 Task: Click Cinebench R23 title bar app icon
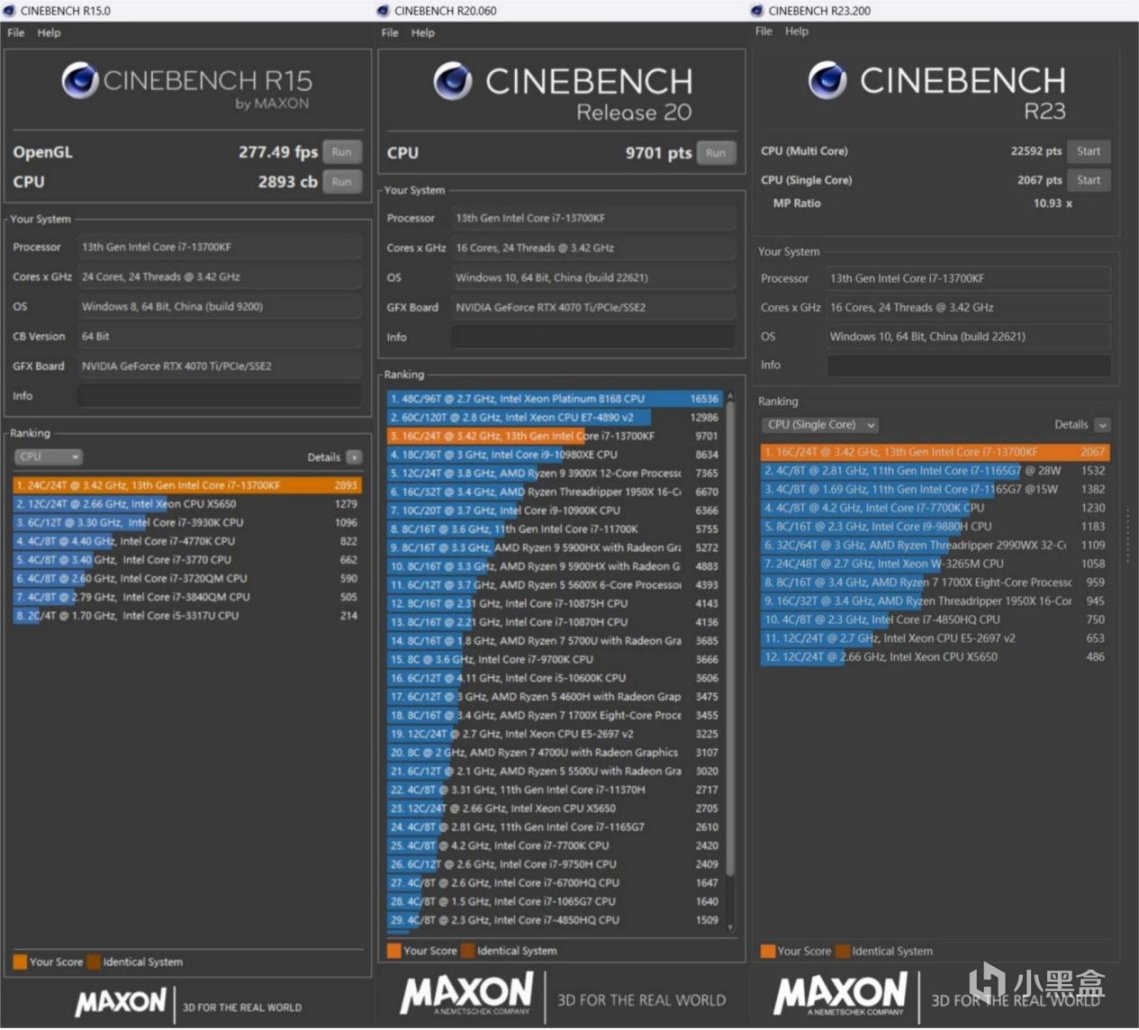point(757,11)
